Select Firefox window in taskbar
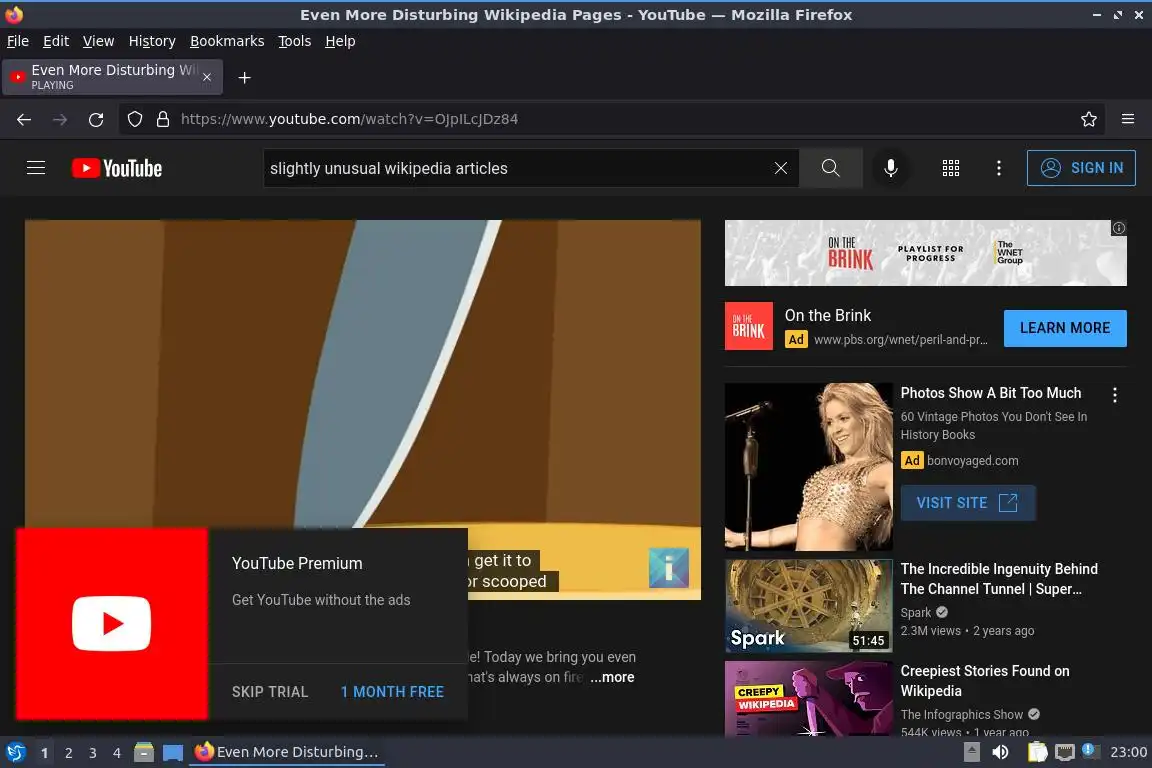1152x768 pixels. (x=287, y=752)
